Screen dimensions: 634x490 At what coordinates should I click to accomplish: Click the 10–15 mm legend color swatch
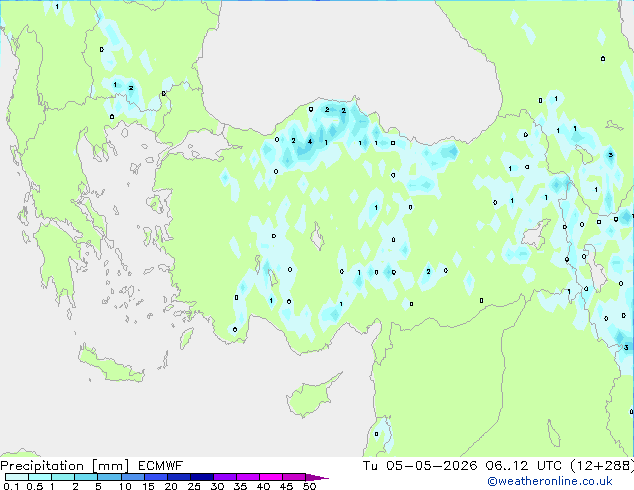click(x=132, y=477)
